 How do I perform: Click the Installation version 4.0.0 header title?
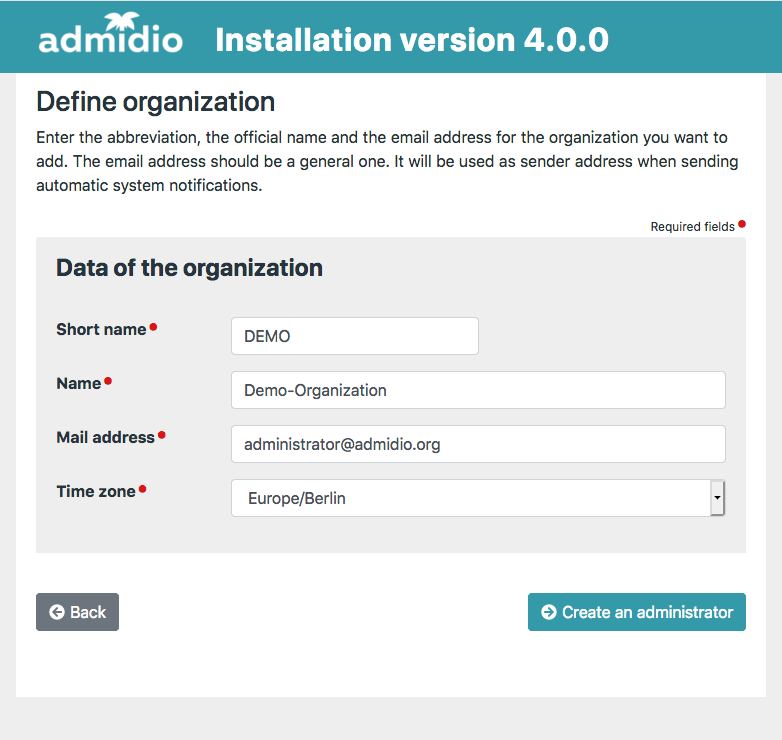coord(412,40)
